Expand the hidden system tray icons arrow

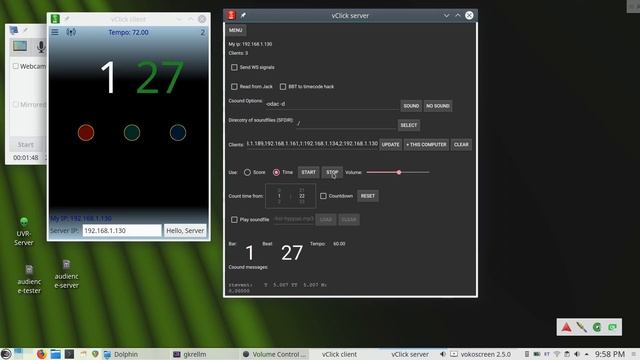click(587, 354)
